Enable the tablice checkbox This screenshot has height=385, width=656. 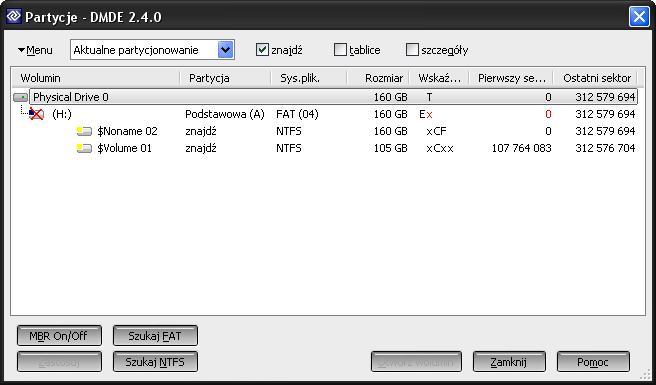click(x=340, y=50)
